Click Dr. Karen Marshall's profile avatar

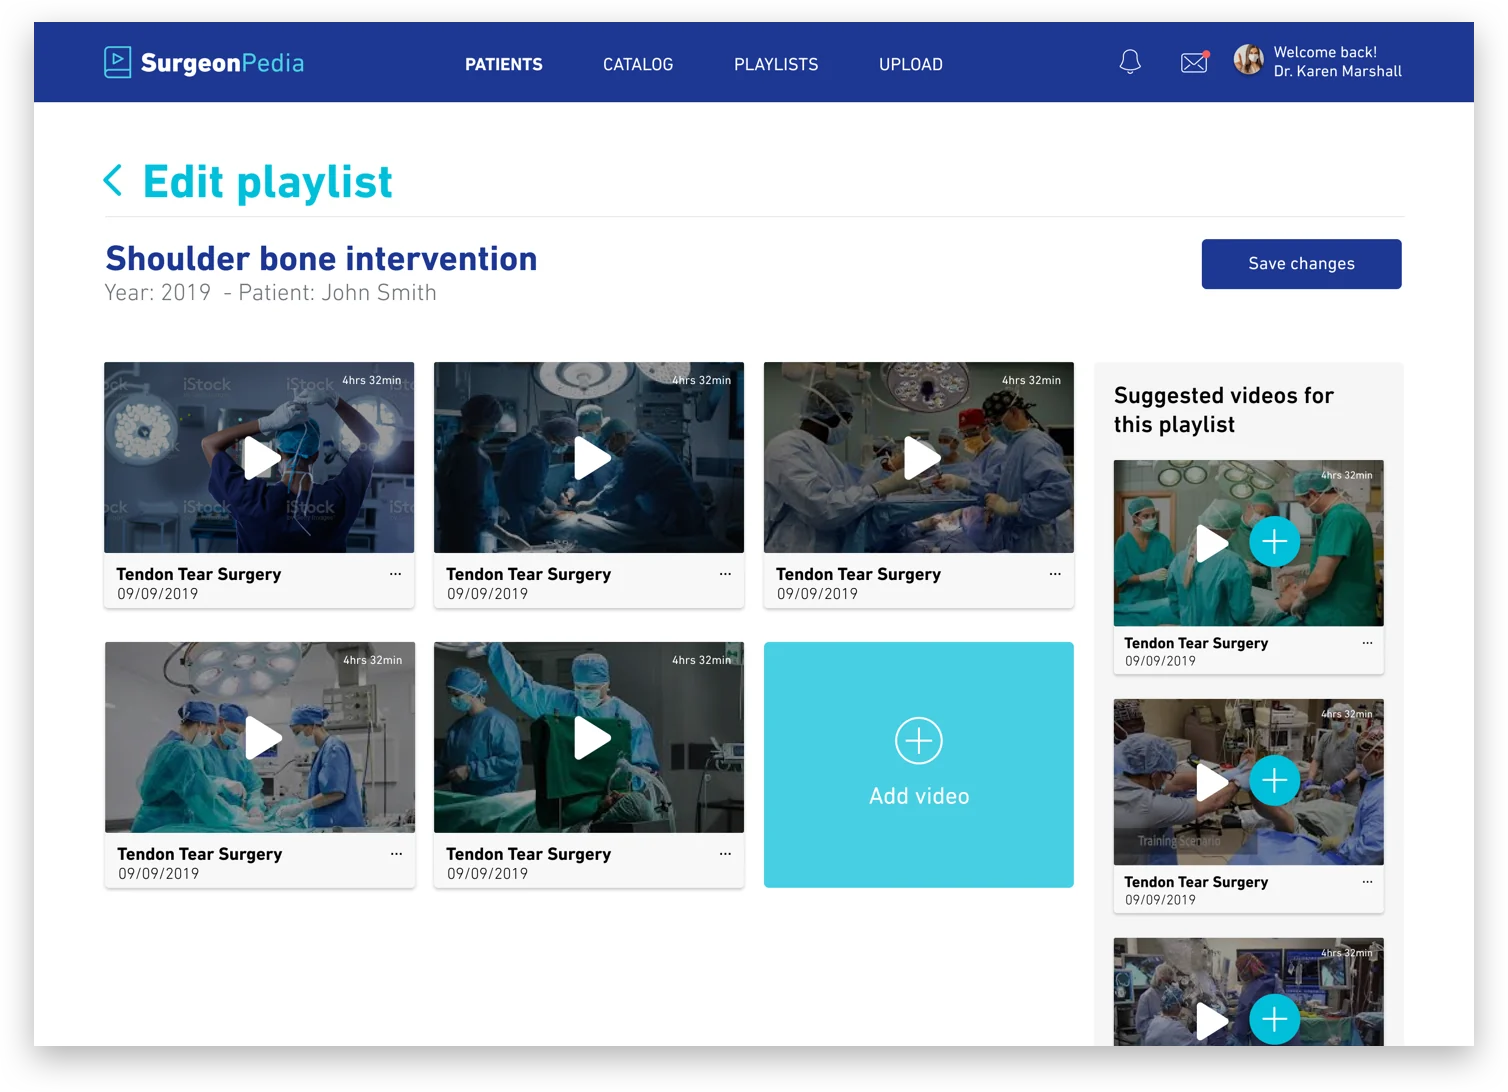pos(1248,60)
